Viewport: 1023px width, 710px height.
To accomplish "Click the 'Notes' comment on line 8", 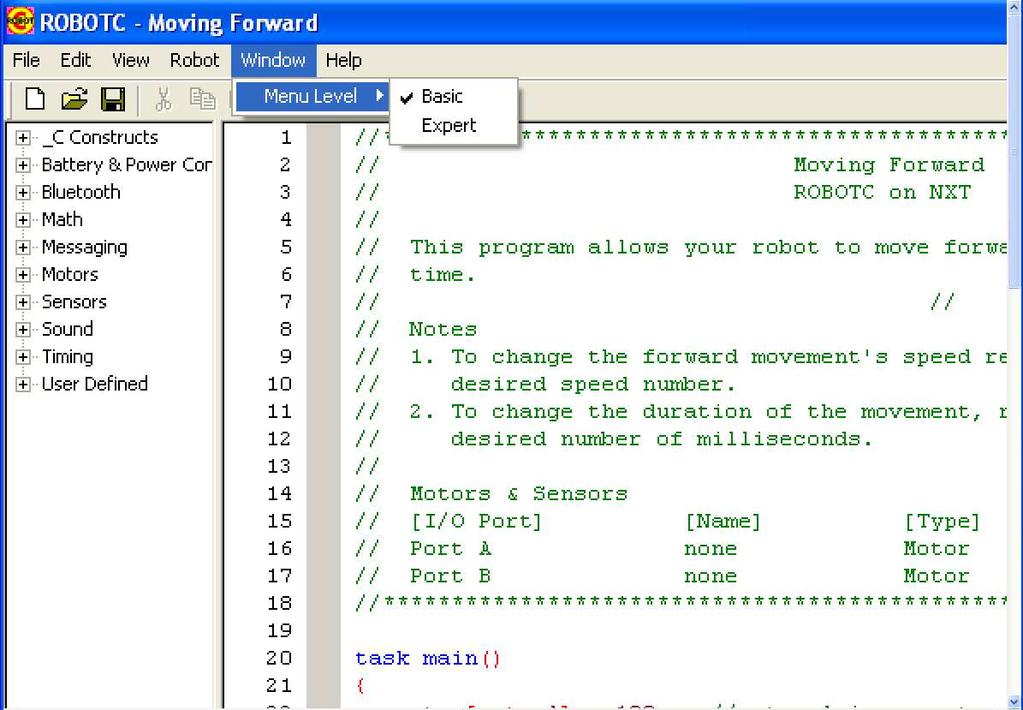I will click(443, 329).
